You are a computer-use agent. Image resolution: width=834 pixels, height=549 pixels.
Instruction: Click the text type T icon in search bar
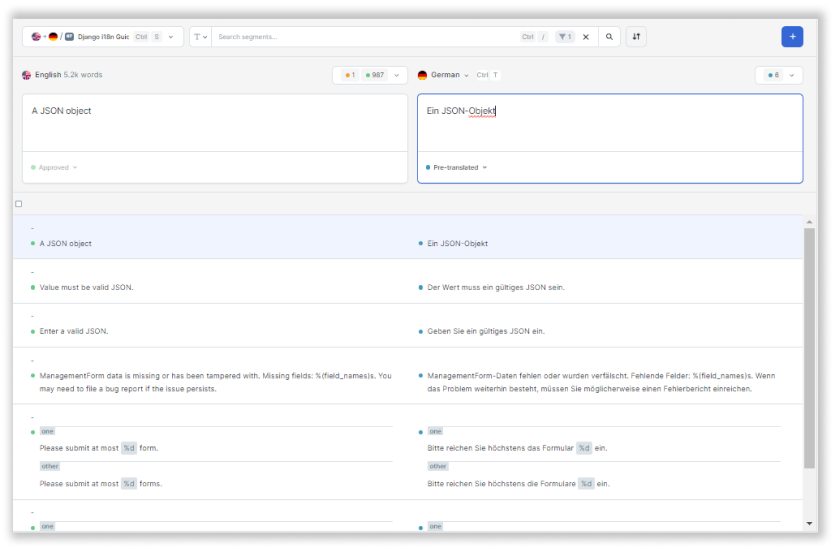point(200,37)
